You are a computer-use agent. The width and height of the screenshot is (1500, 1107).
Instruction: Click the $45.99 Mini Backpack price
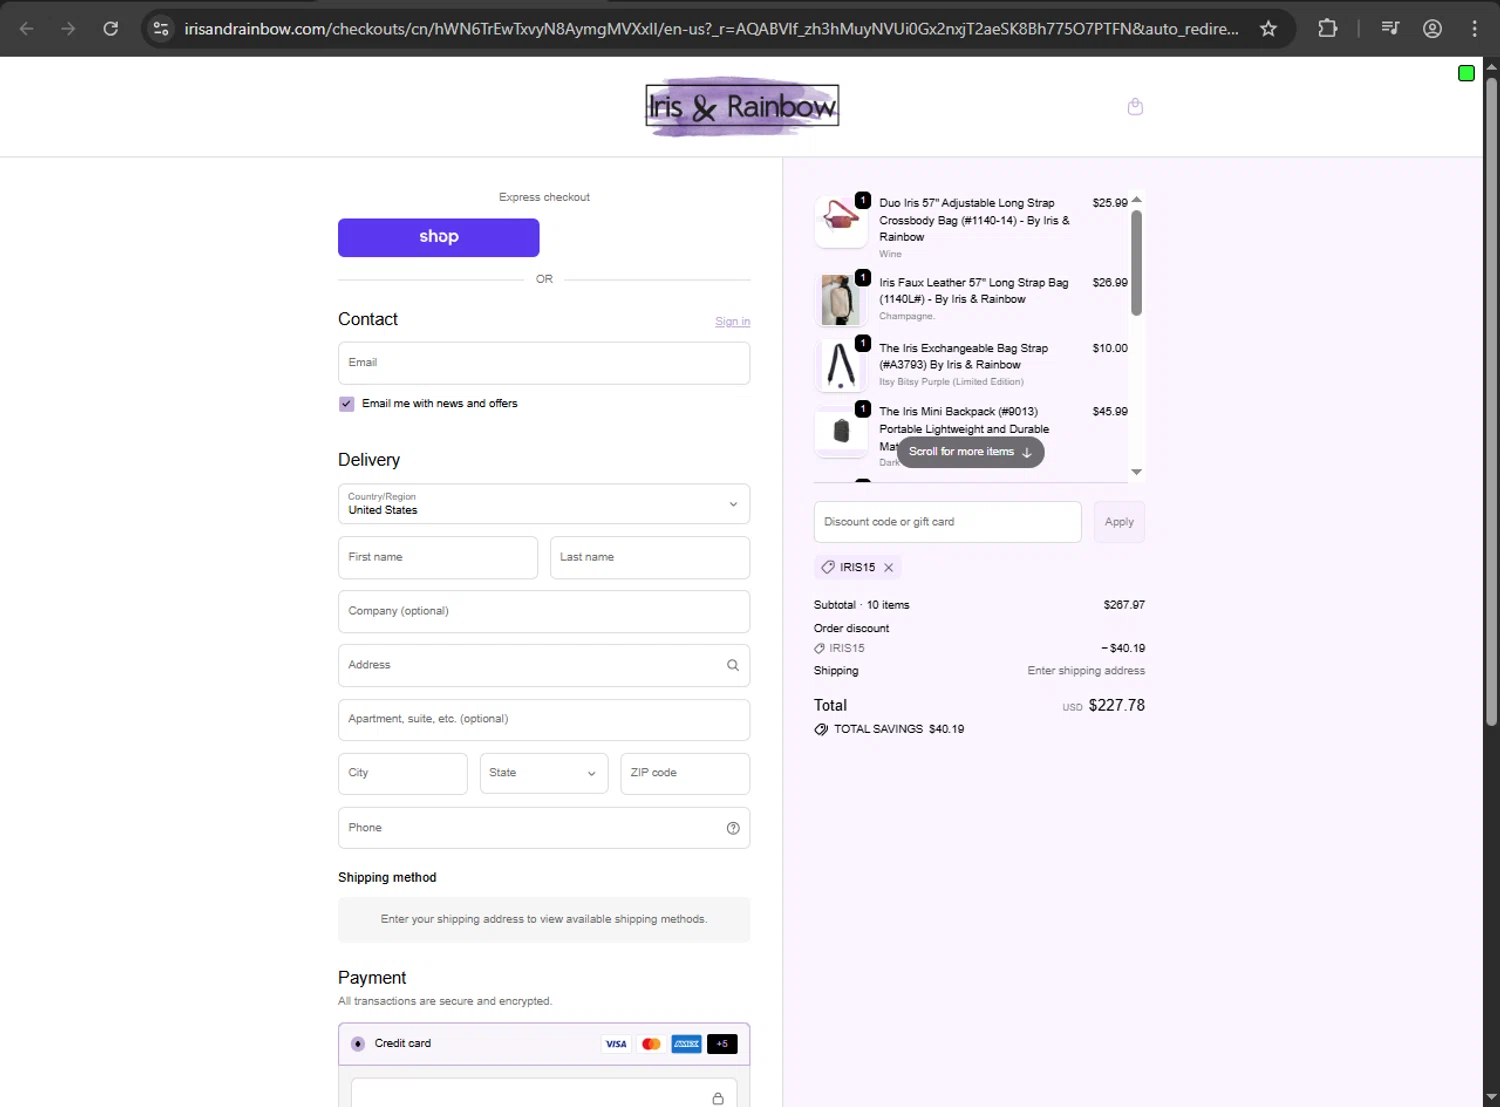1110,412
